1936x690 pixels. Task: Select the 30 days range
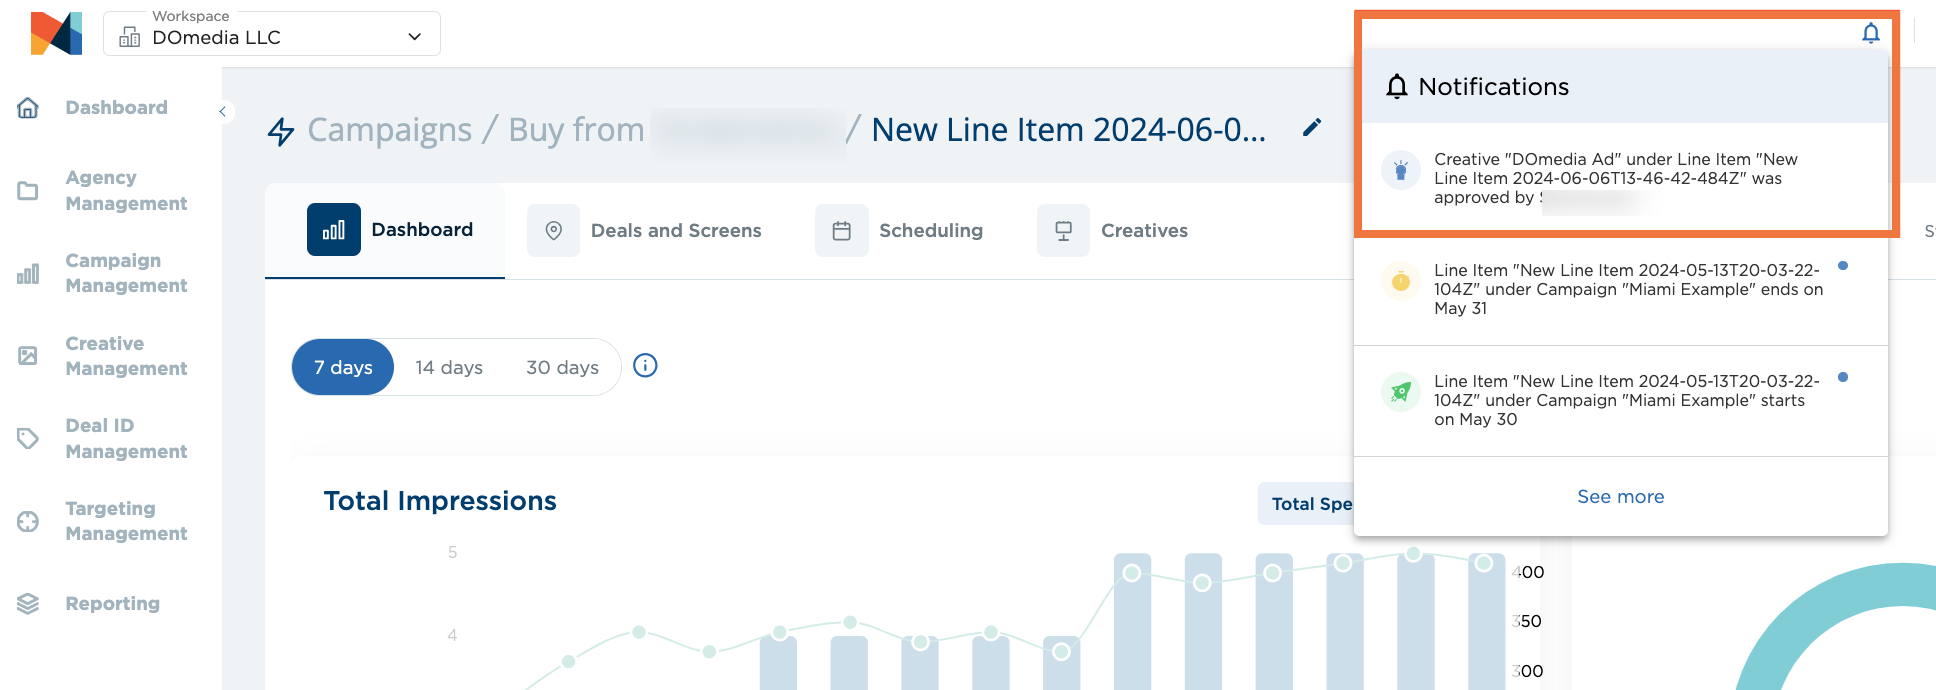pos(562,367)
